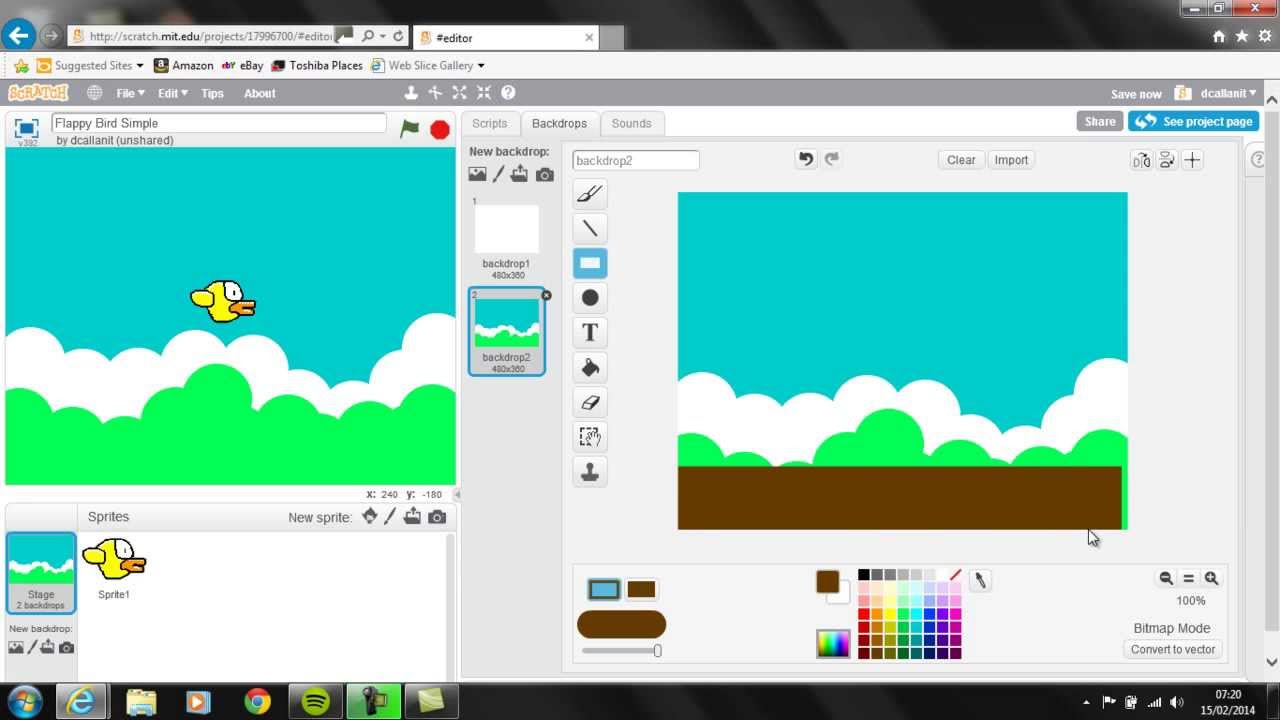
Task: Select the Ellipse tool
Action: tap(590, 298)
